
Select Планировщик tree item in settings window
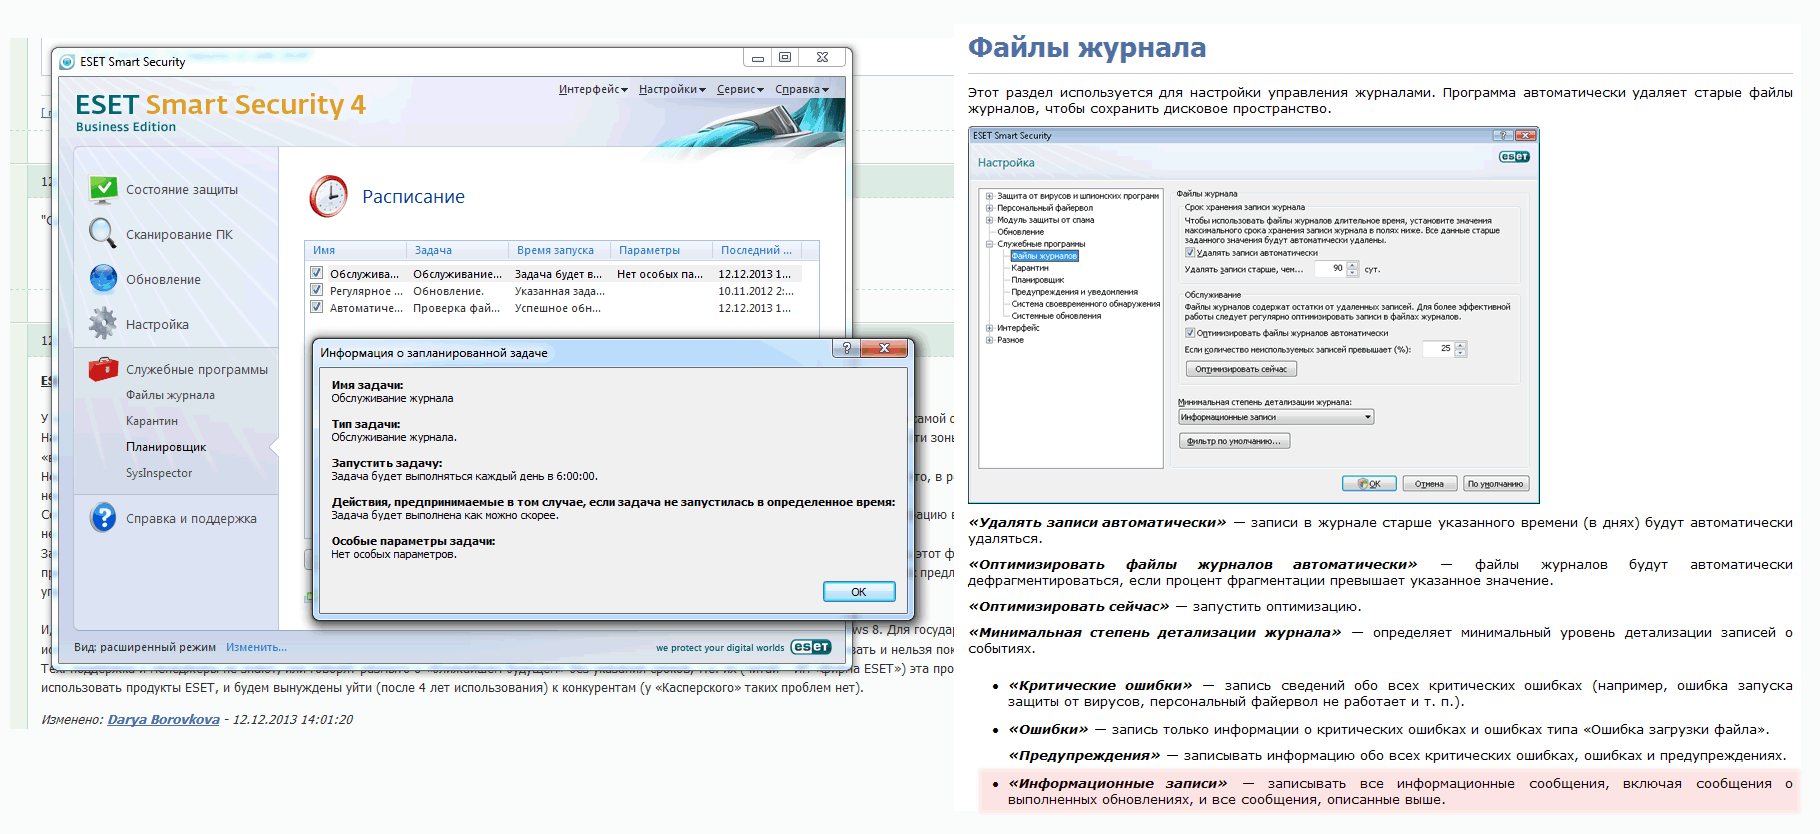click(1037, 280)
